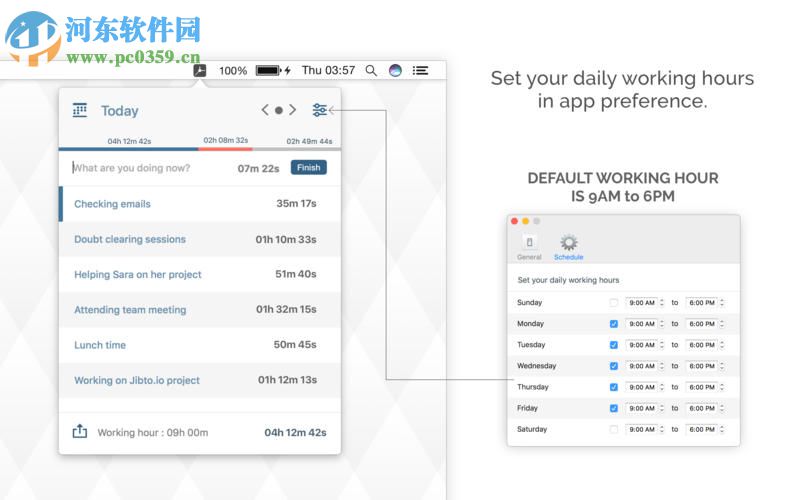Select the Lunch time task
Screen dimensions: 800x500
pyautogui.click(x=200, y=344)
